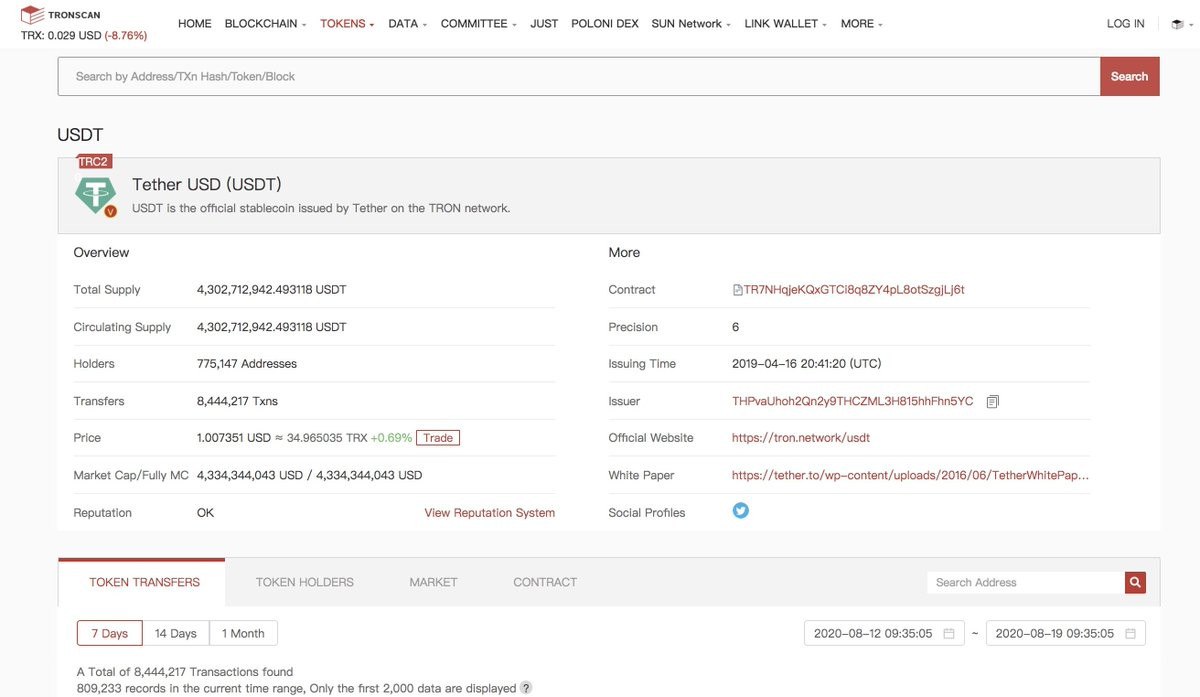Click the Holders value 775,147 Addresses
This screenshot has width=1200, height=697.
tap(246, 364)
